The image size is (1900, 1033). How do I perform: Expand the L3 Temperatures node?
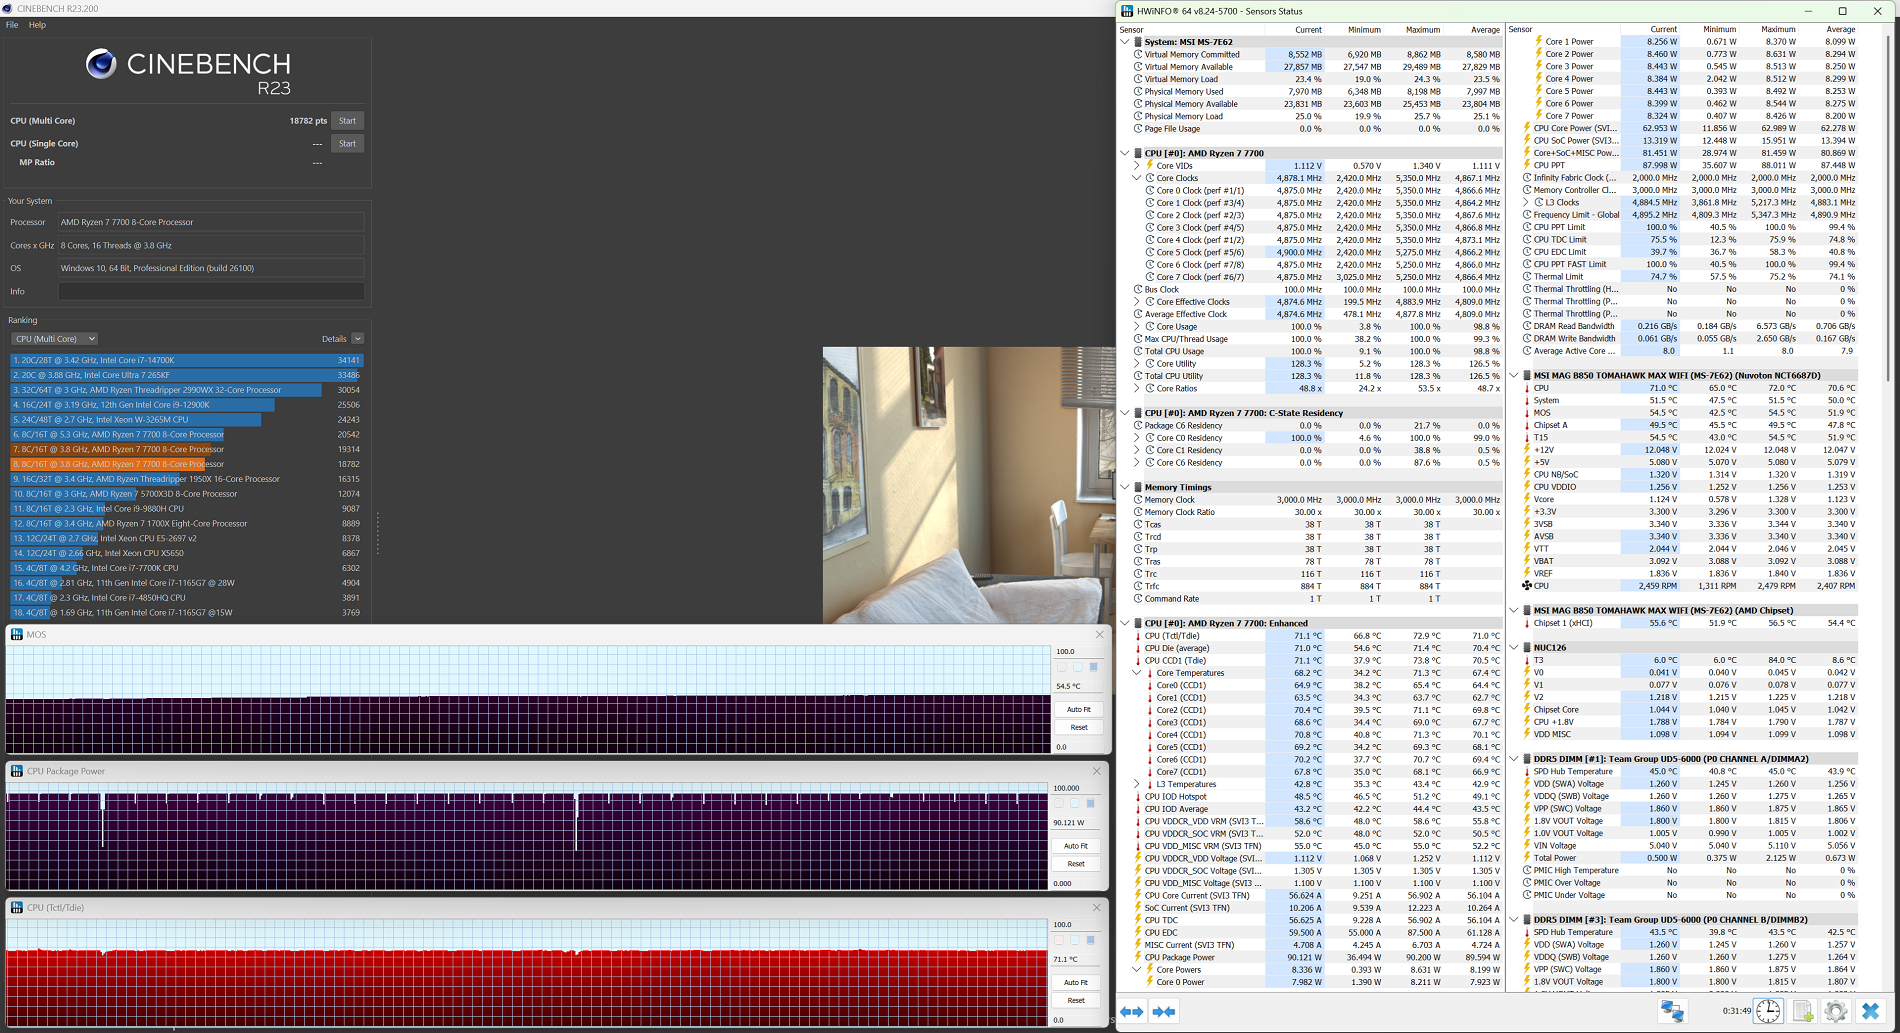point(1137,784)
